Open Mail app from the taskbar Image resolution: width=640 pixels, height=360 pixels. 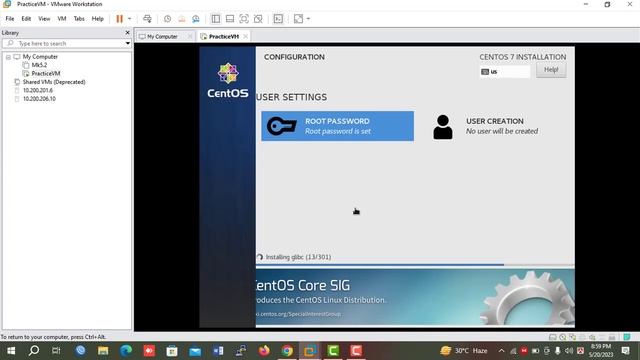pos(195,351)
